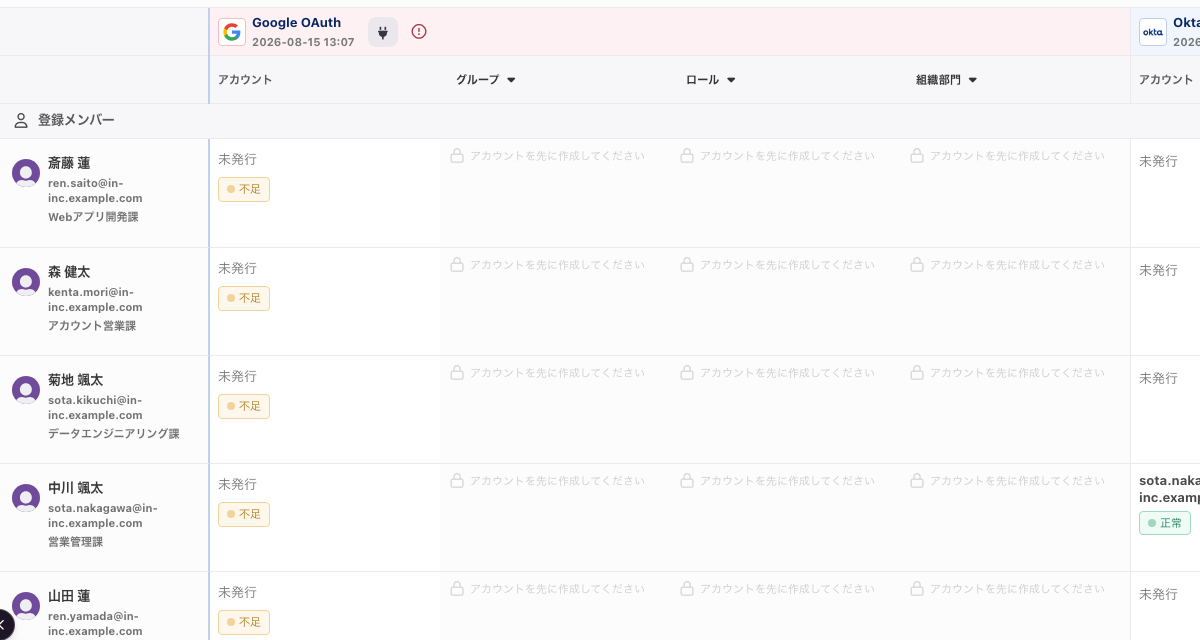Click the avatar of 中川 颯太
The width and height of the screenshot is (1200, 640).
(26, 498)
